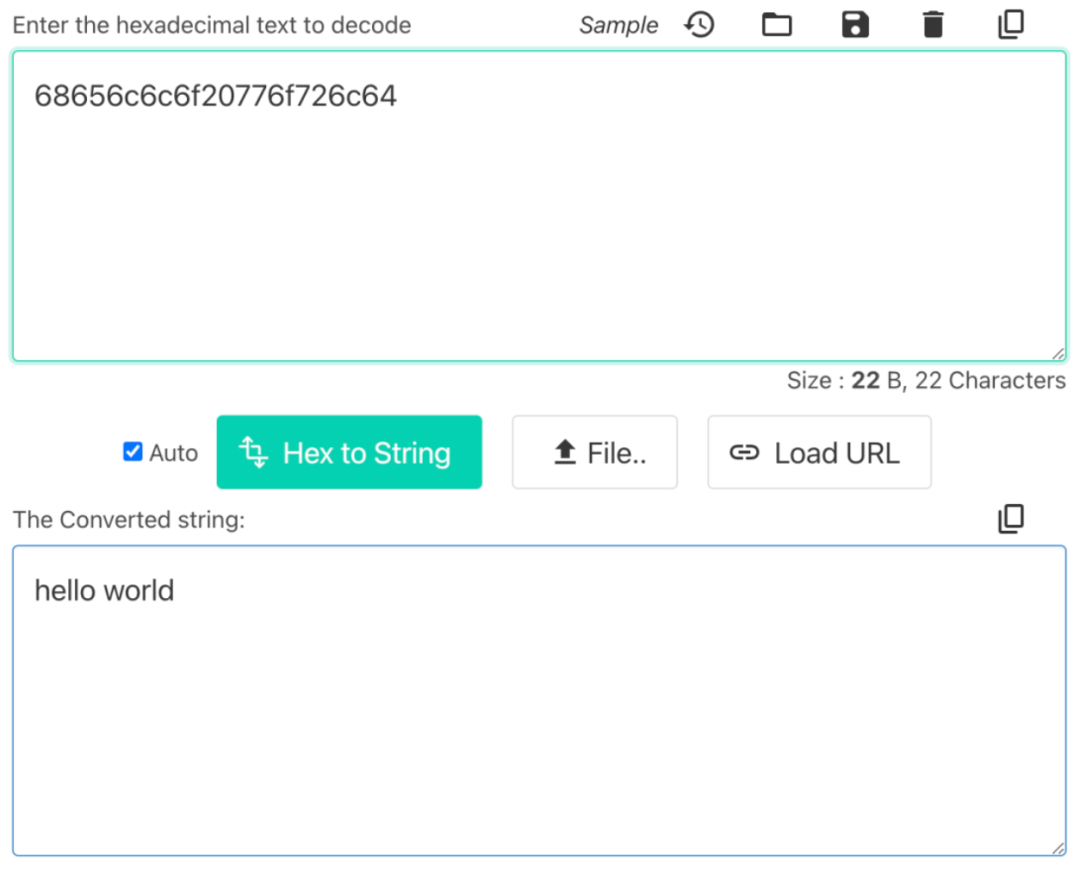
Task: Uncheck the Auto checkbox
Action: click(133, 452)
